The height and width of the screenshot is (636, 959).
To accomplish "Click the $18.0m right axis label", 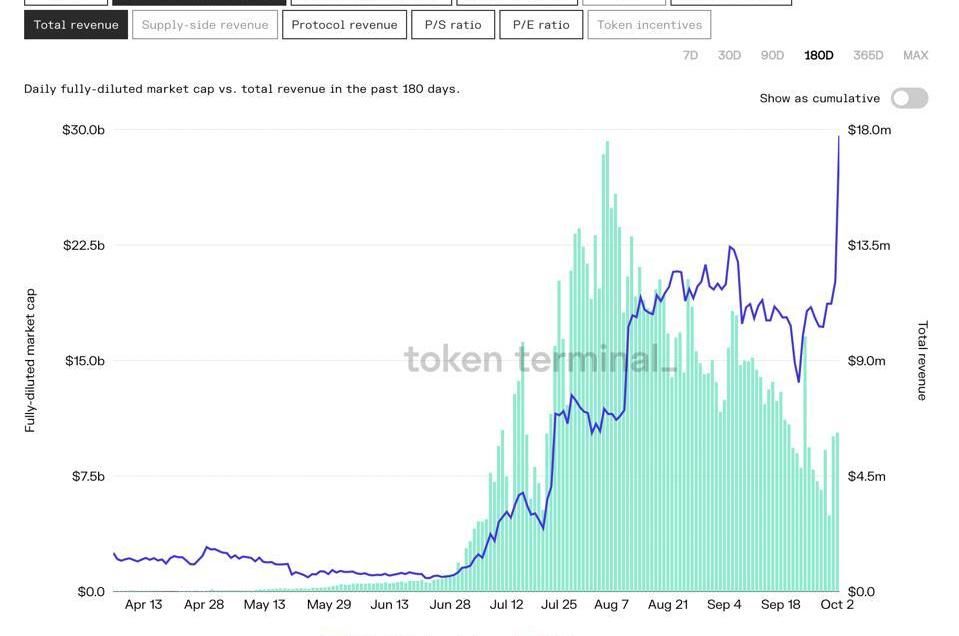I will coord(868,130).
